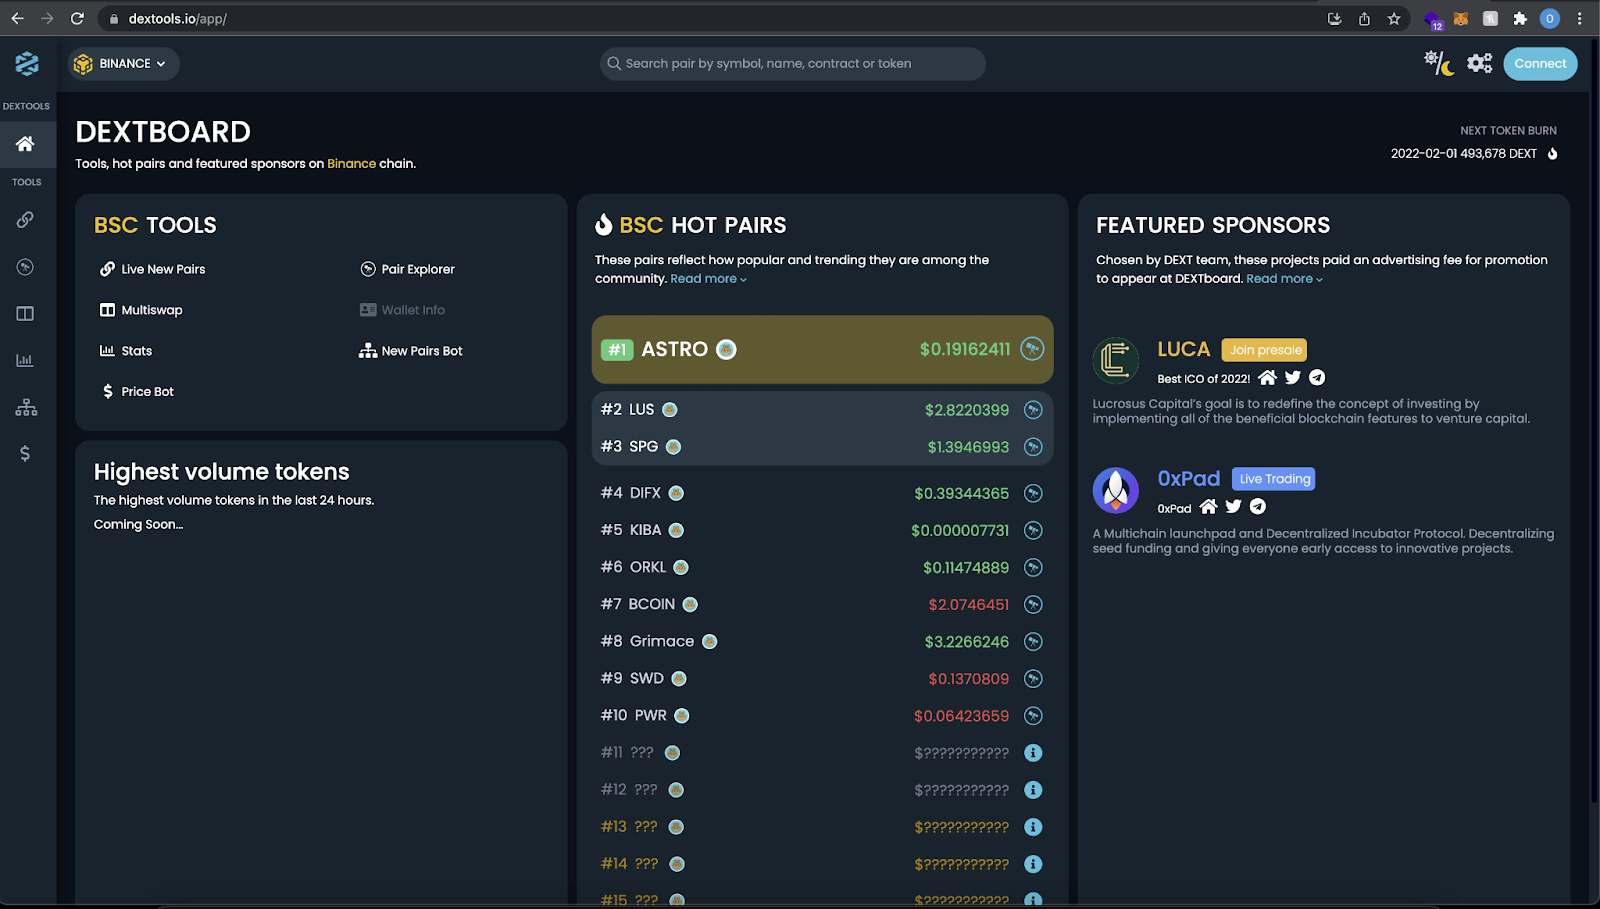Open Live New Pairs in BSC Tools
Image resolution: width=1600 pixels, height=909 pixels.
153,269
